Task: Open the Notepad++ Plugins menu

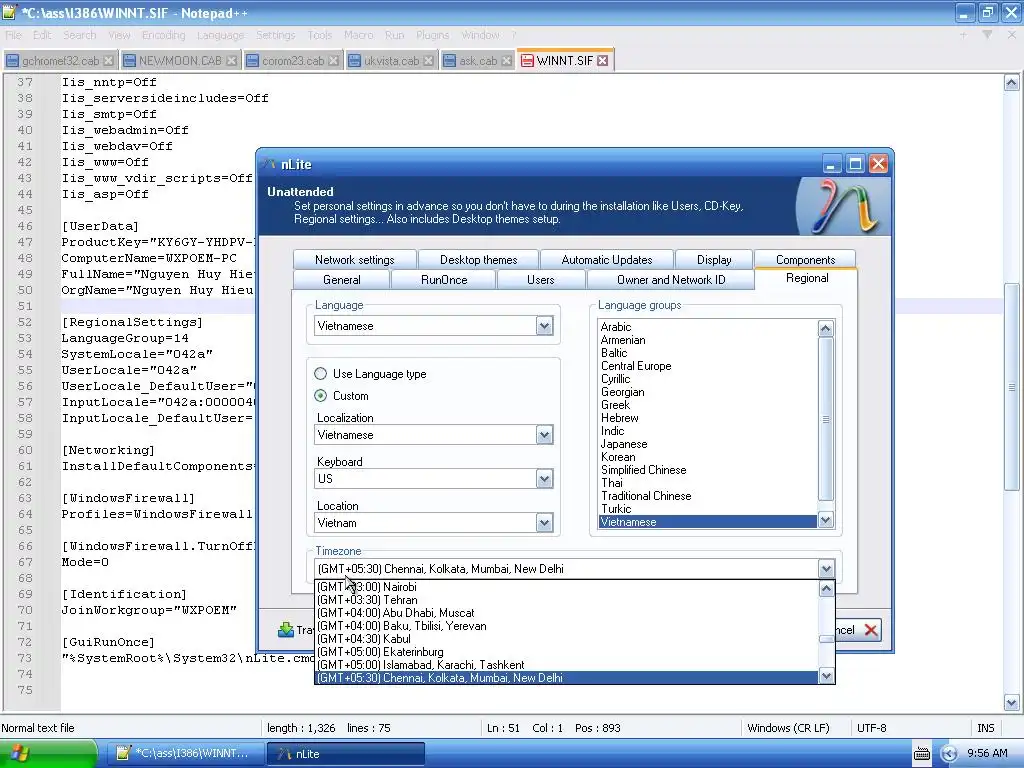Action: pos(432,35)
